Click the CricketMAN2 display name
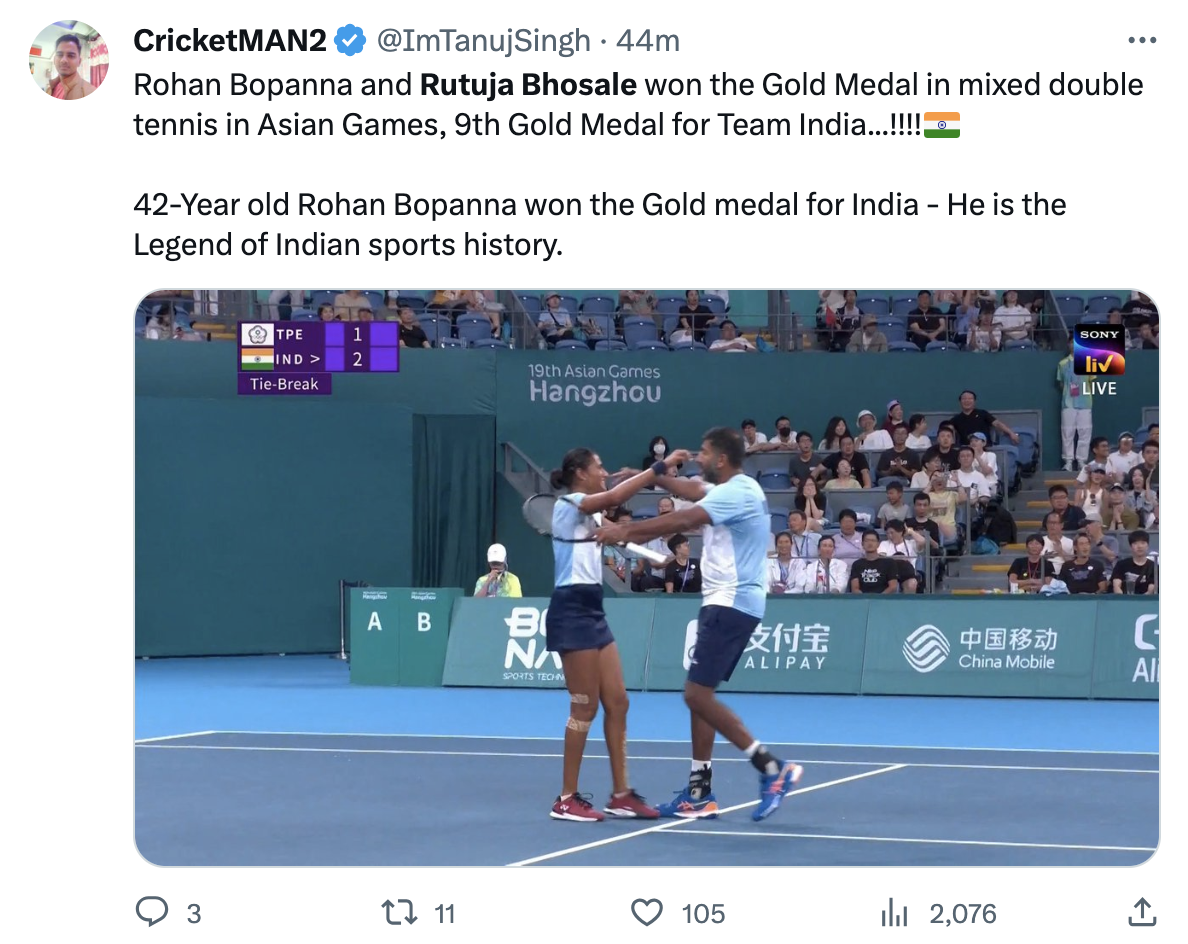This screenshot has width=1188, height=944. [230, 41]
